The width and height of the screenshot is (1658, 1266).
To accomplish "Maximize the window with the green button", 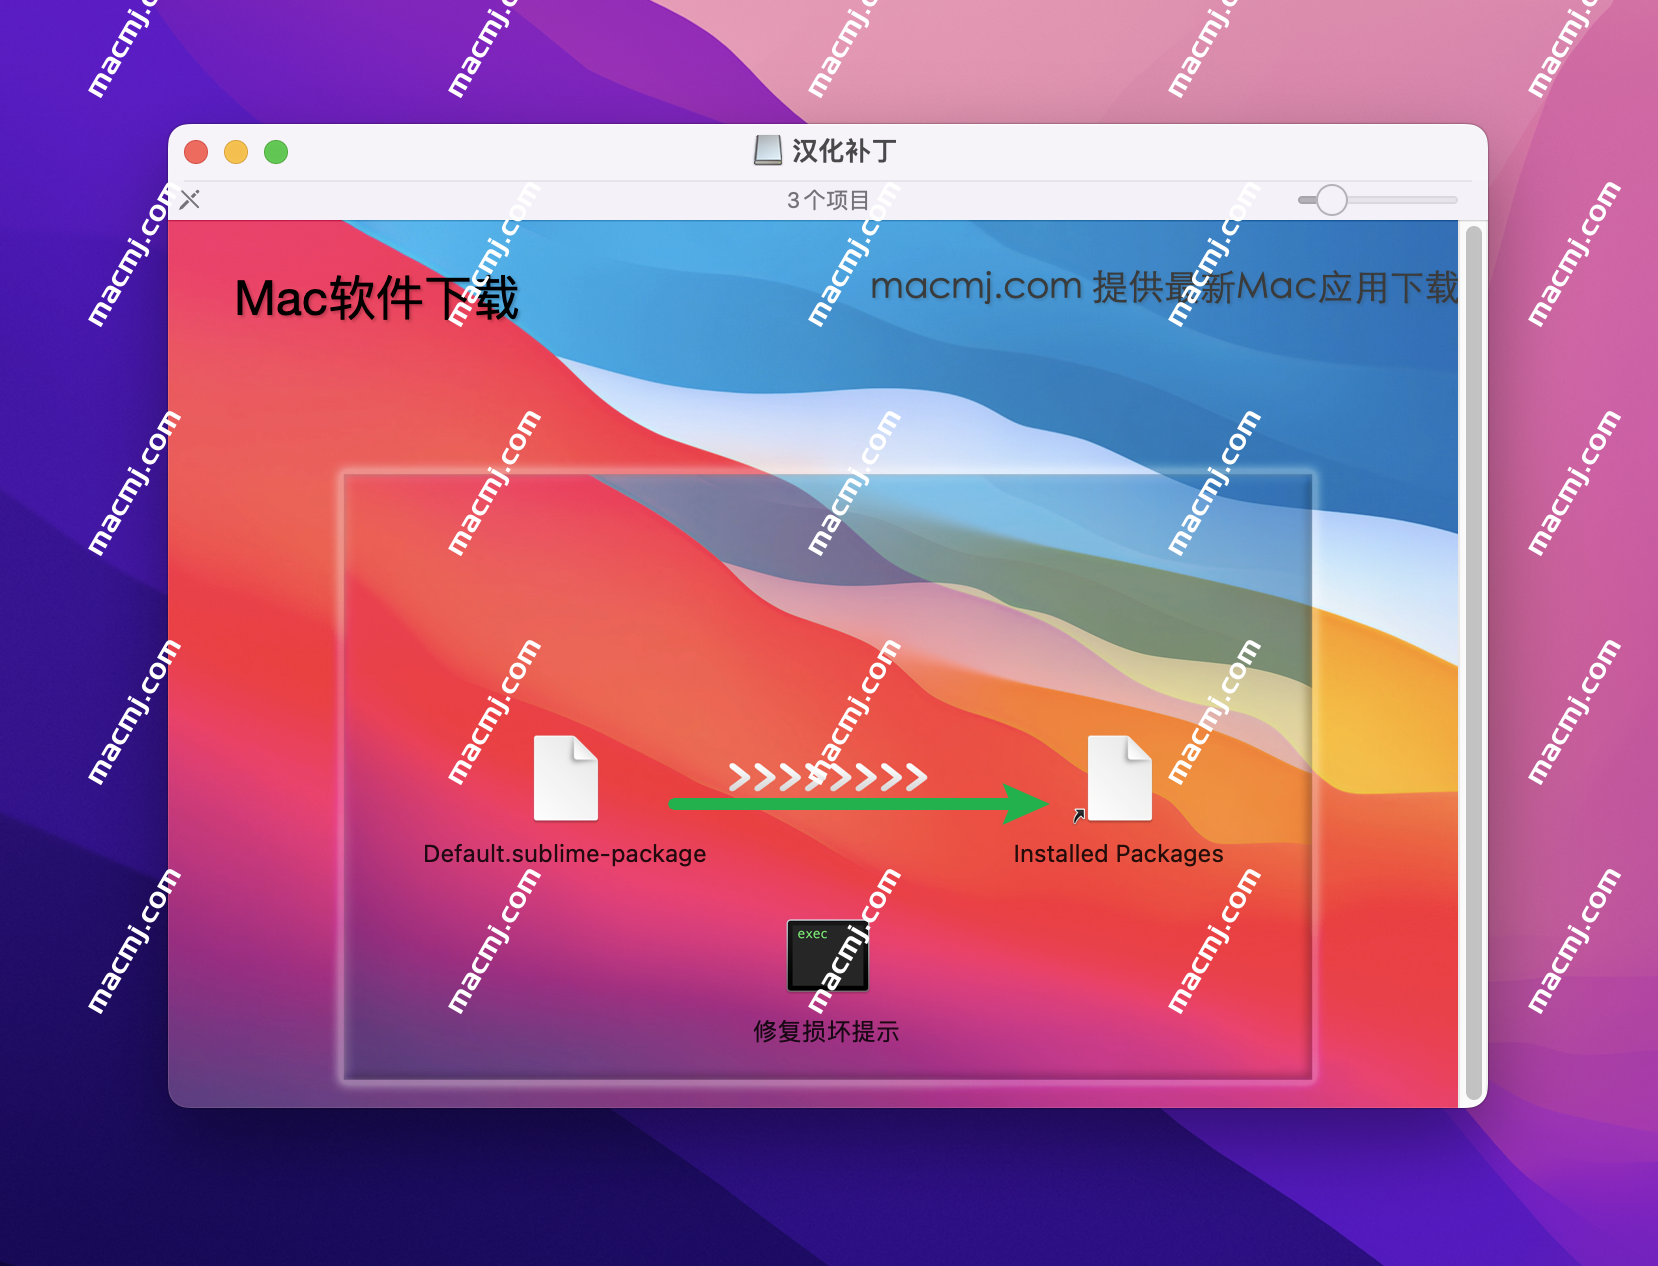I will coord(276,152).
